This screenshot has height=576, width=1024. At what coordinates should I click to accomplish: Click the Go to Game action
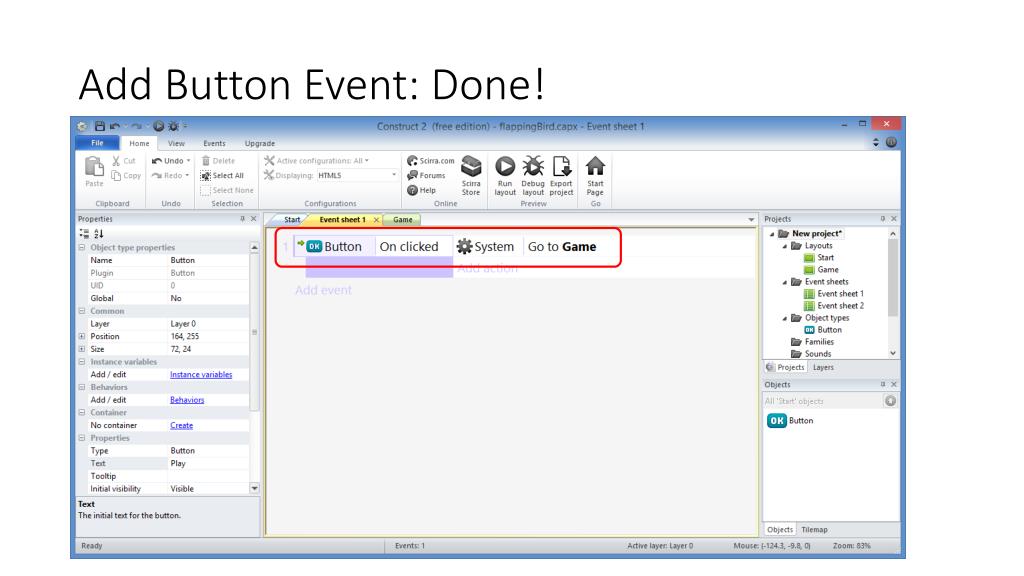pyautogui.click(x=562, y=246)
